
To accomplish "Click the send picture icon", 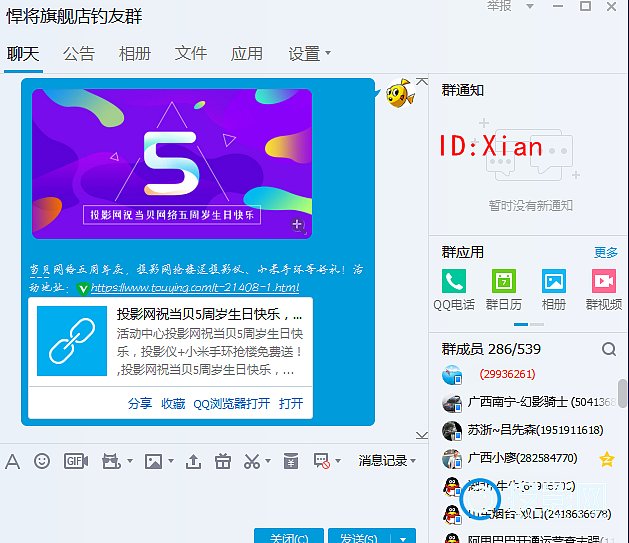I will (x=154, y=461).
